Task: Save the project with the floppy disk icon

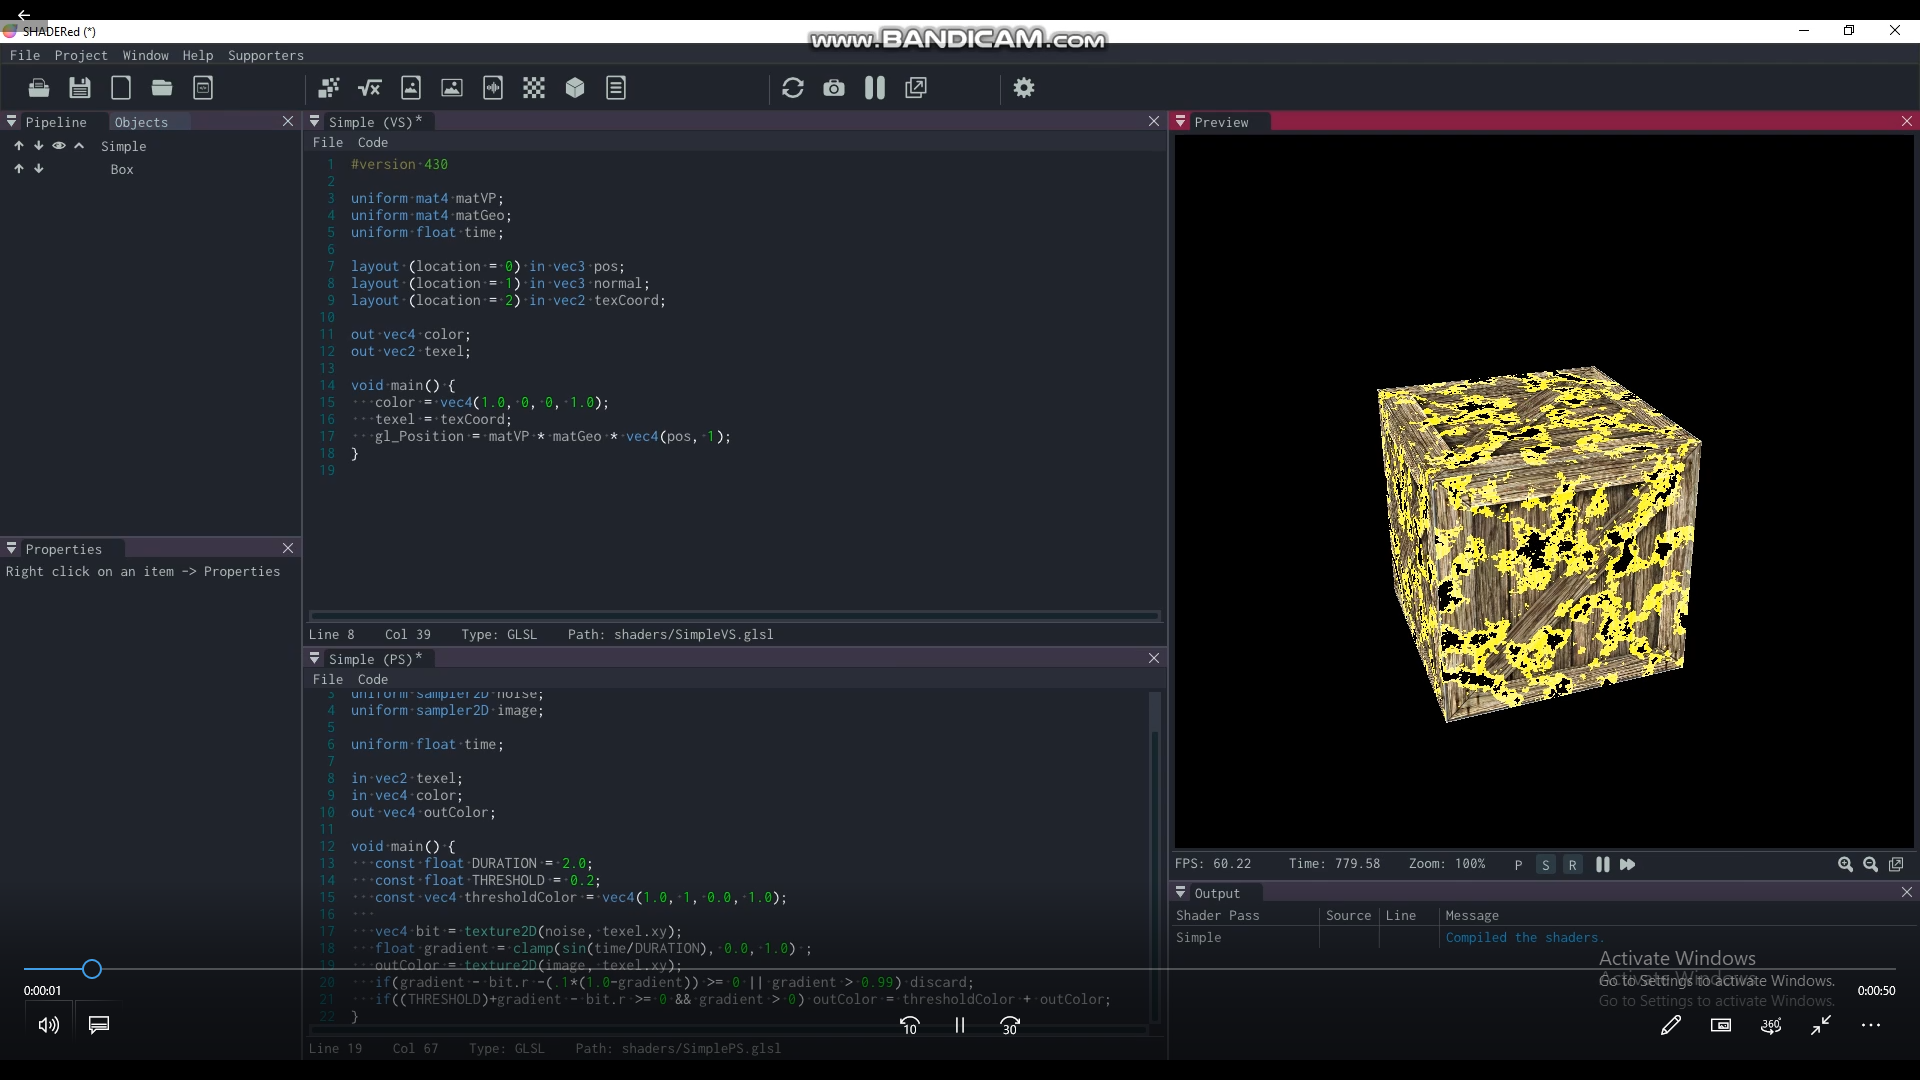Action: pos(80,88)
